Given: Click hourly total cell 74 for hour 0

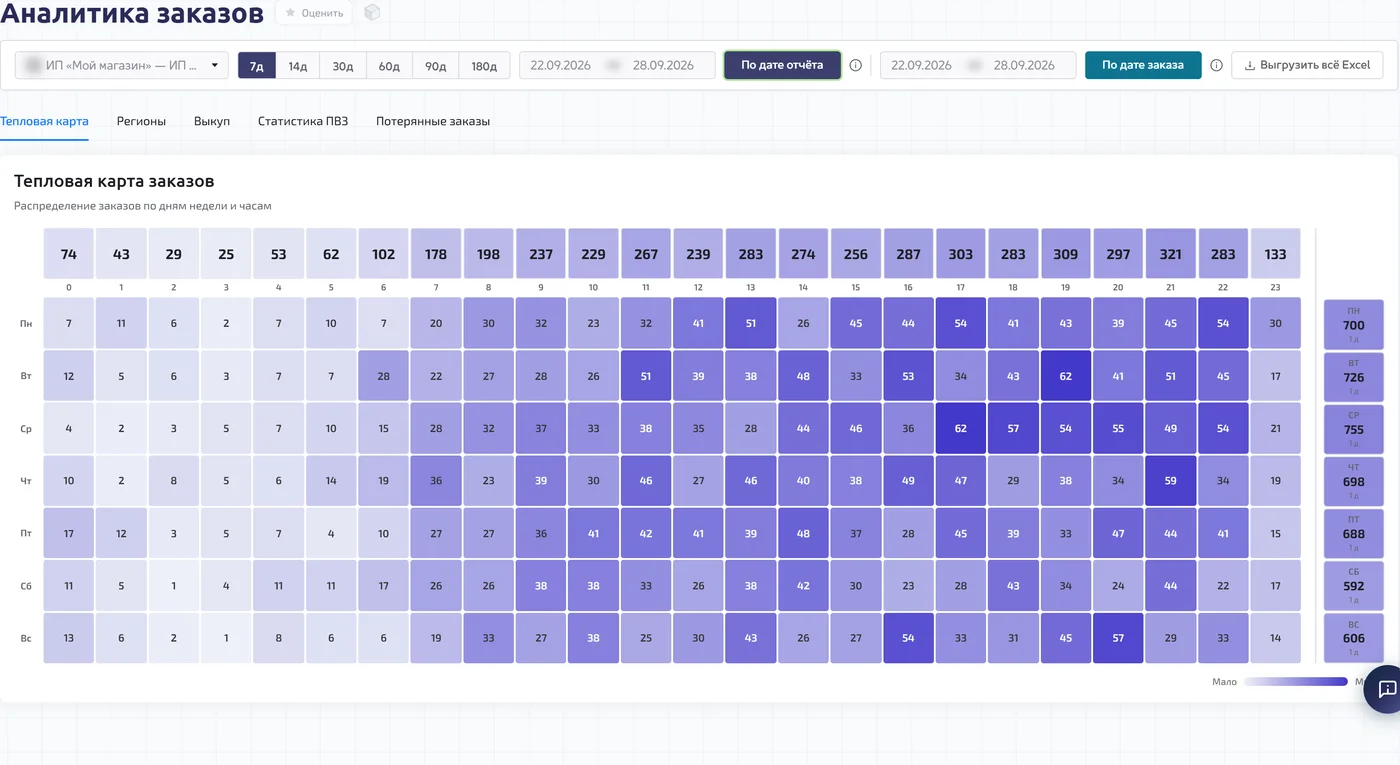Looking at the screenshot, I should pyautogui.click(x=69, y=254).
